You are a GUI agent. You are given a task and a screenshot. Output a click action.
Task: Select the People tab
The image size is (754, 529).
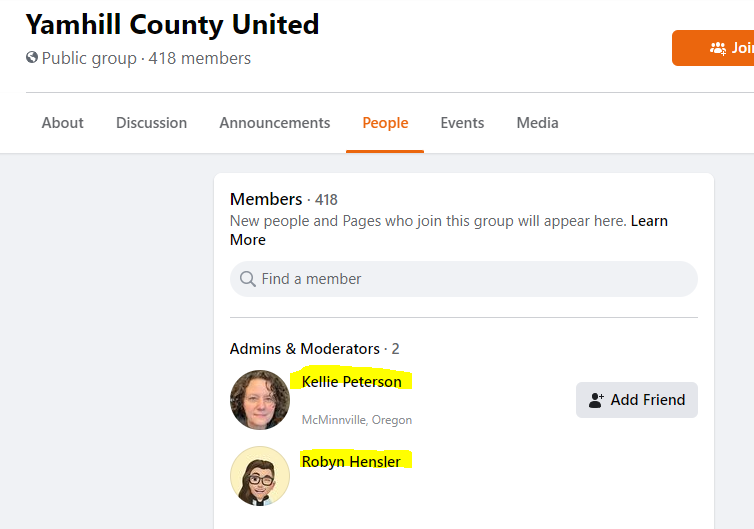coord(385,123)
